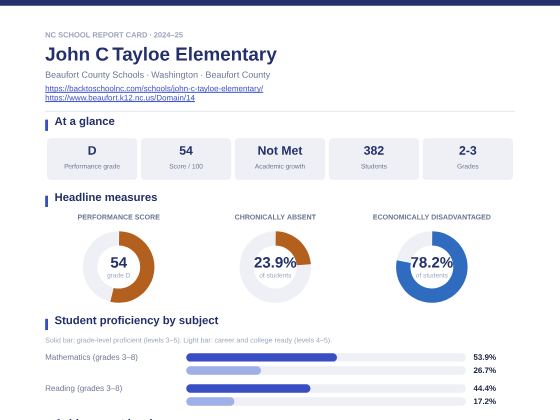Click the economically disadvantaged donut showing 78.2%
Viewport: 560px width, 420px height.
(x=431, y=267)
